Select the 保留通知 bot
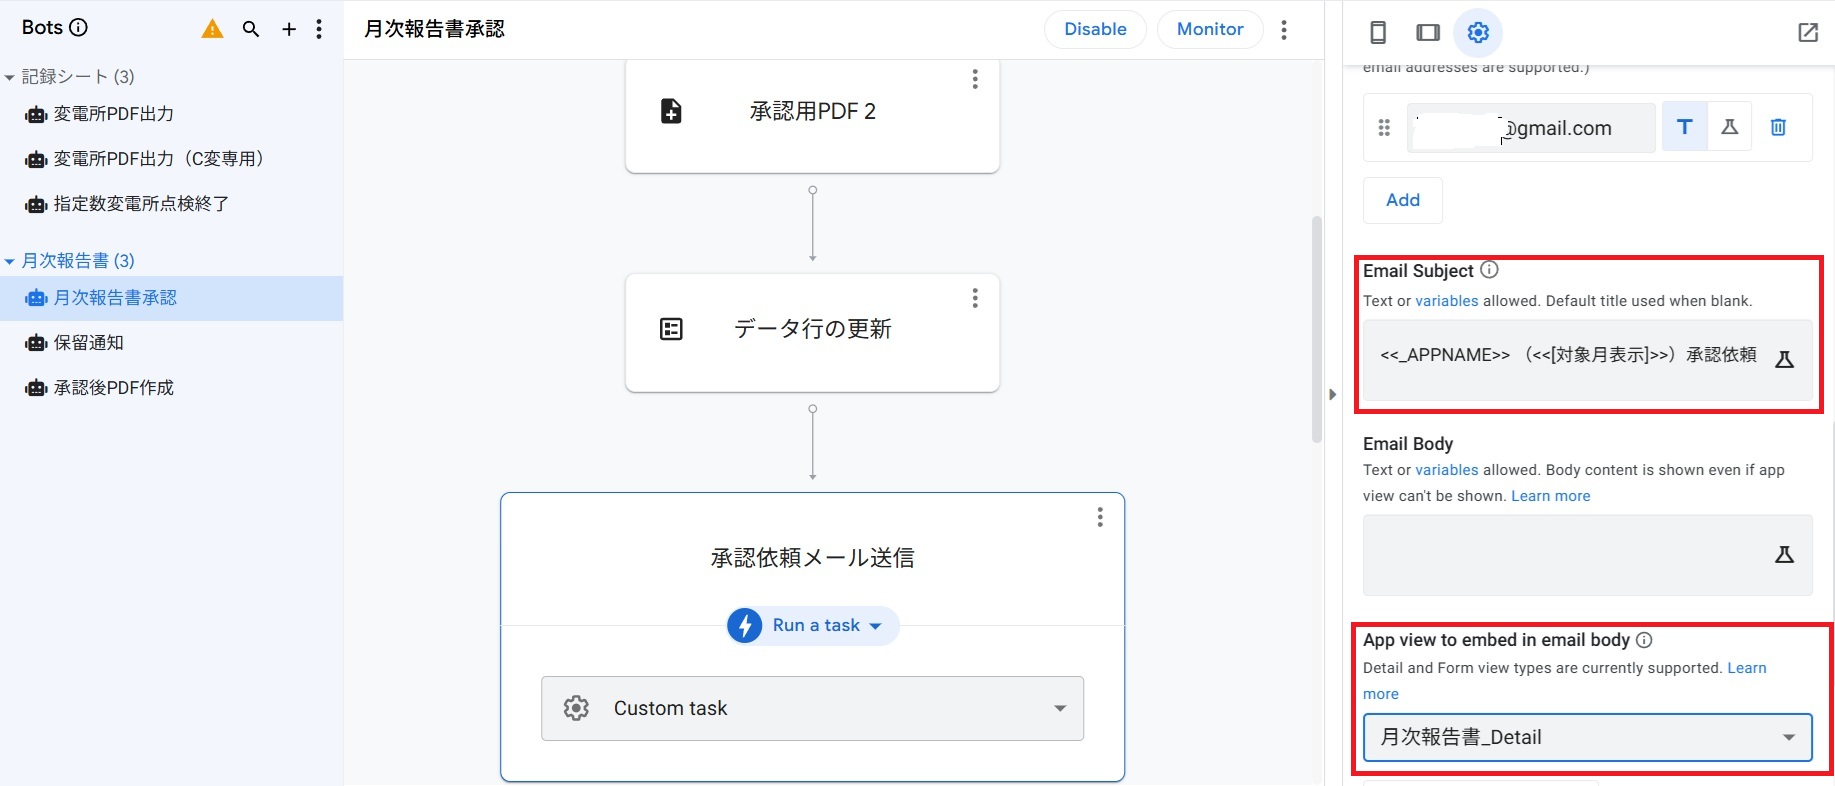The height and width of the screenshot is (786, 1835). (88, 343)
